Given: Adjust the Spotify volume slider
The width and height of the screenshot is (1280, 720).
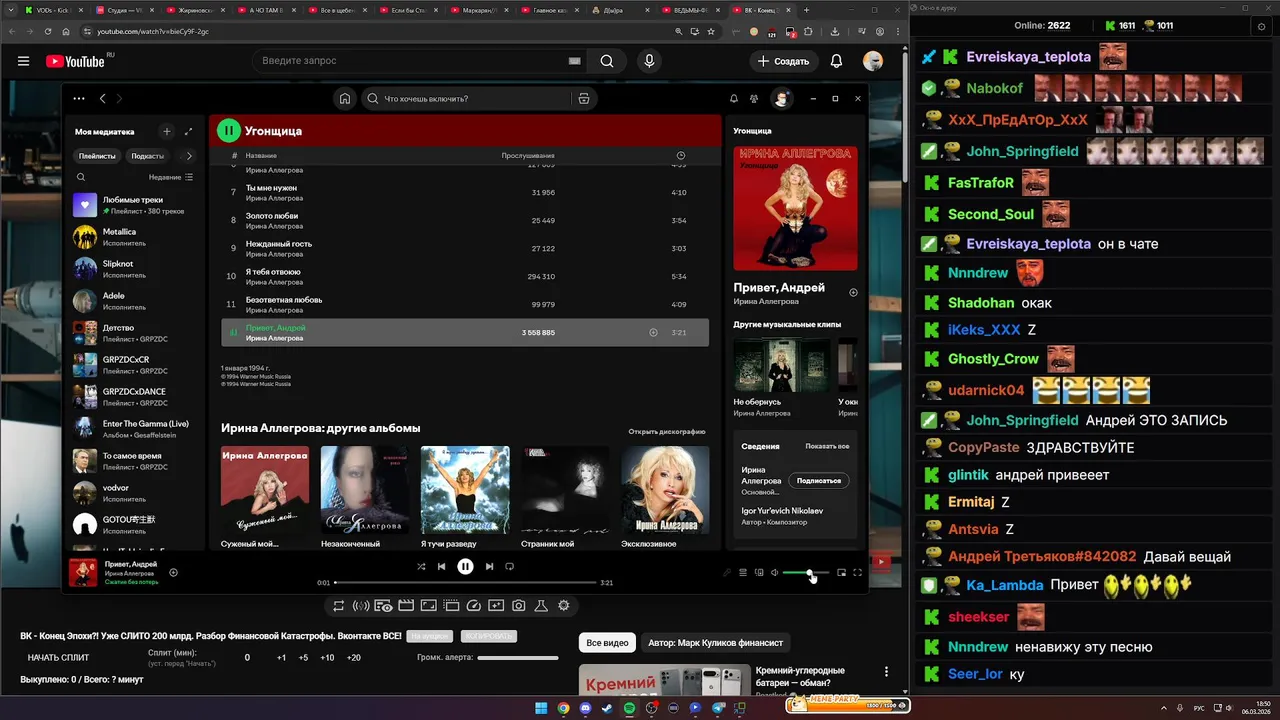Looking at the screenshot, I should click(x=805, y=573).
